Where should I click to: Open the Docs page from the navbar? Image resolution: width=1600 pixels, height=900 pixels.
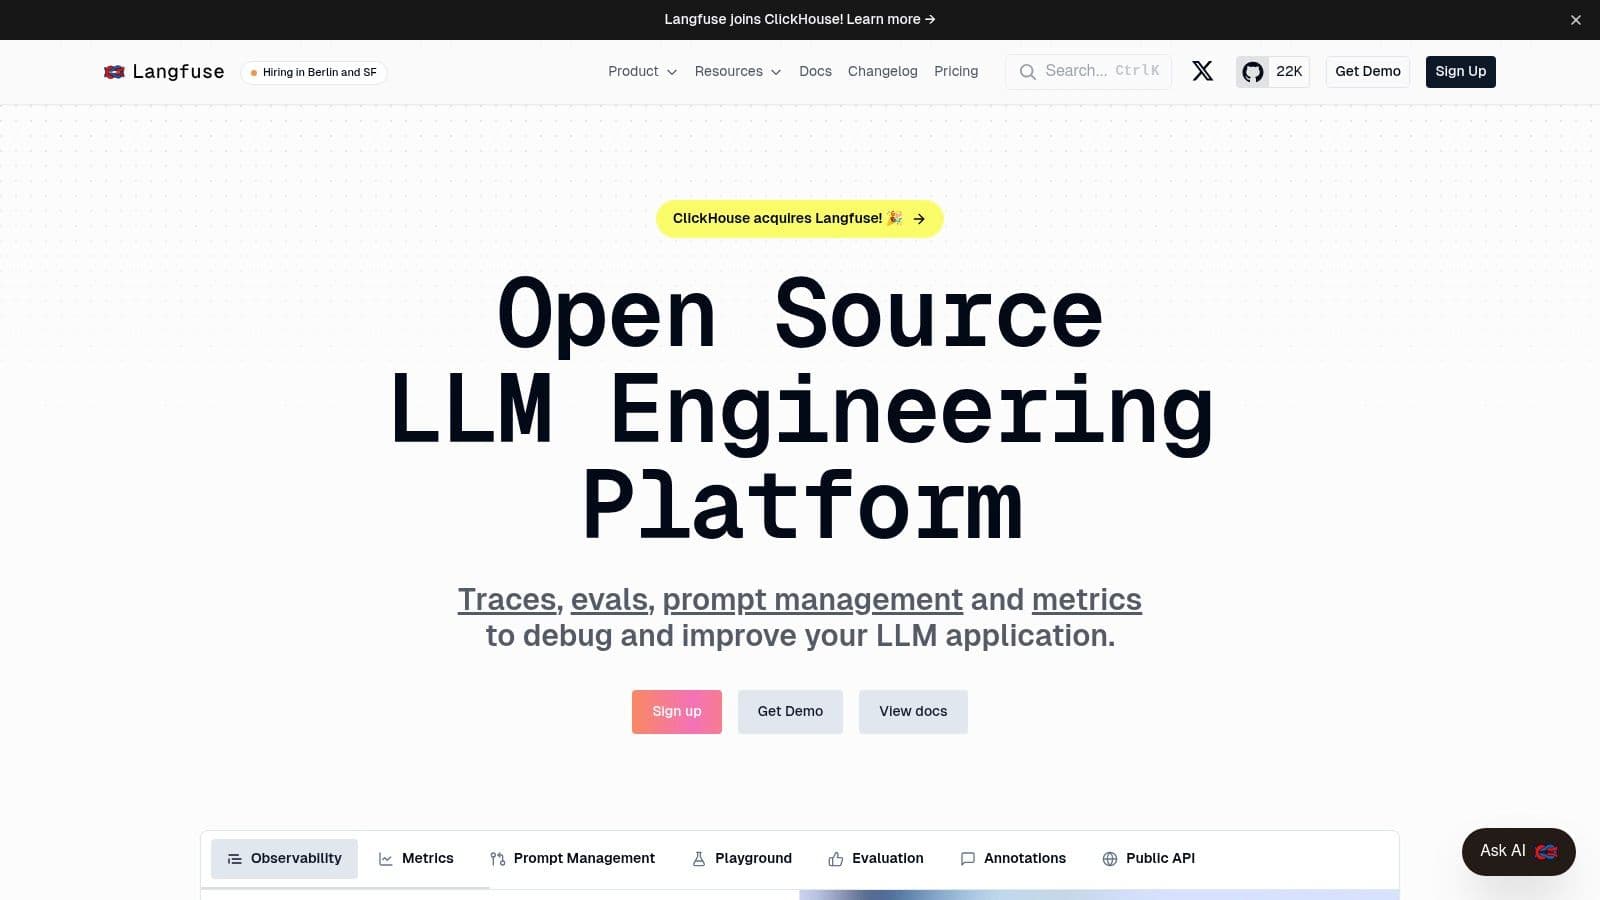click(x=815, y=71)
